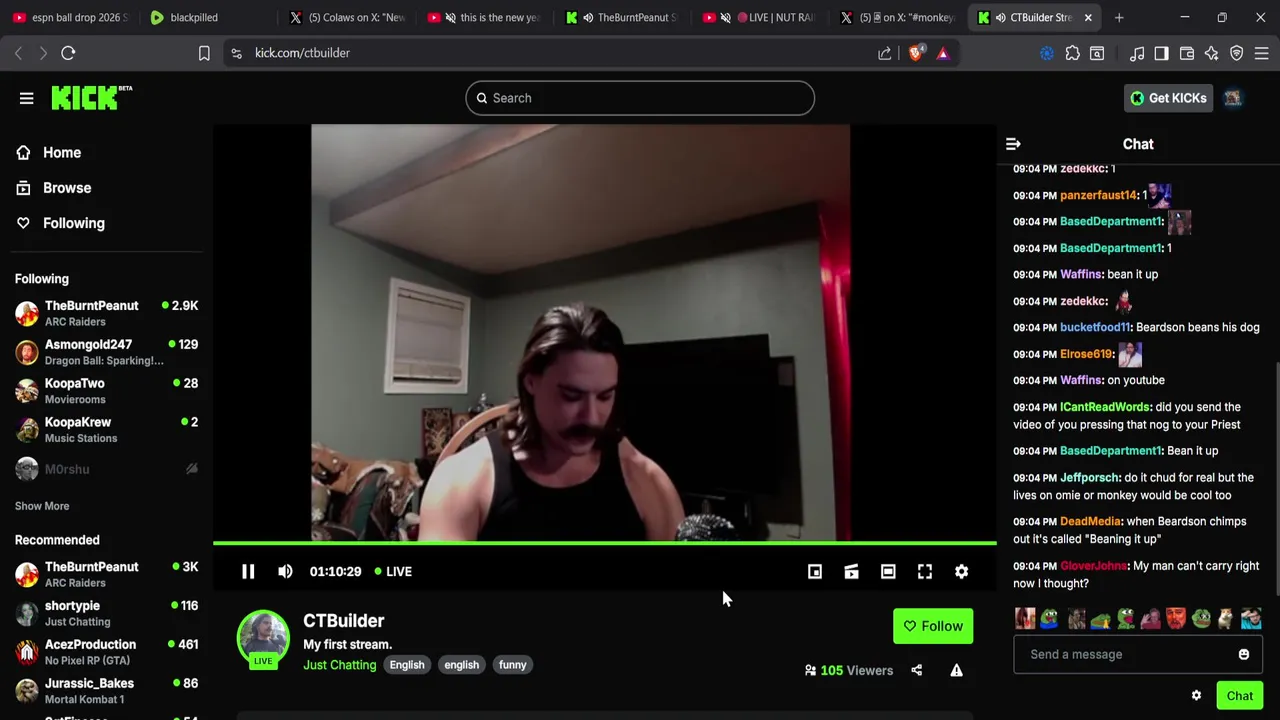Open TheBurntPeanut in Recommended list
The width and height of the screenshot is (1280, 720).
coord(106,574)
